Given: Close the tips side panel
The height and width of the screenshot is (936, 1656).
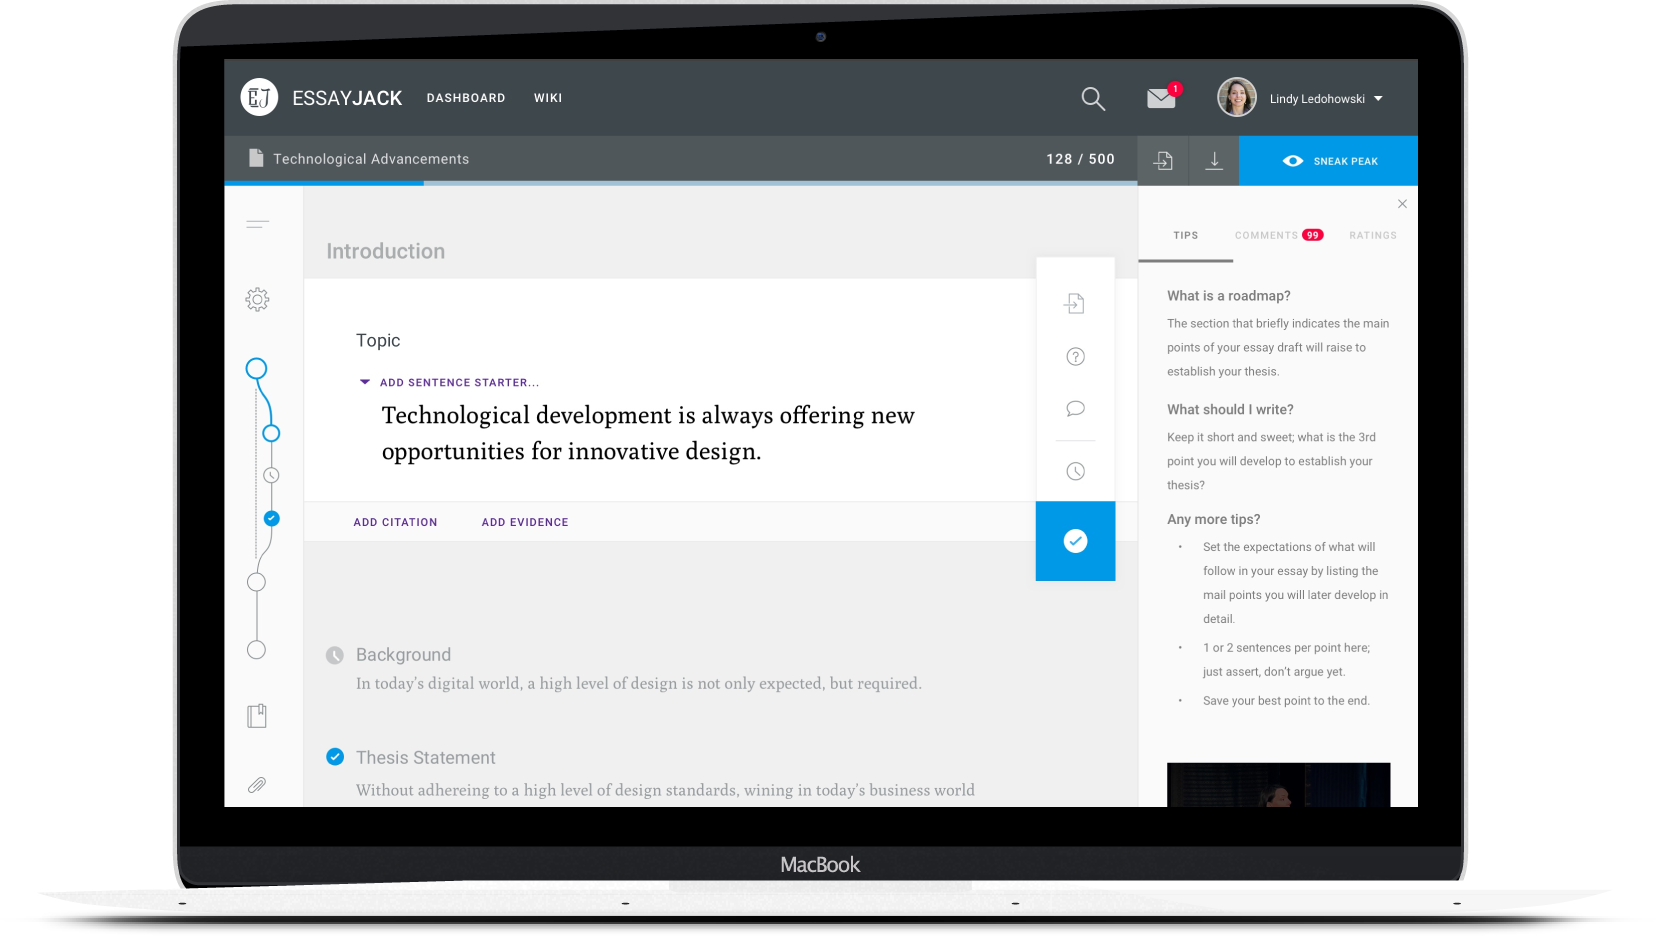Looking at the screenshot, I should coord(1402,204).
